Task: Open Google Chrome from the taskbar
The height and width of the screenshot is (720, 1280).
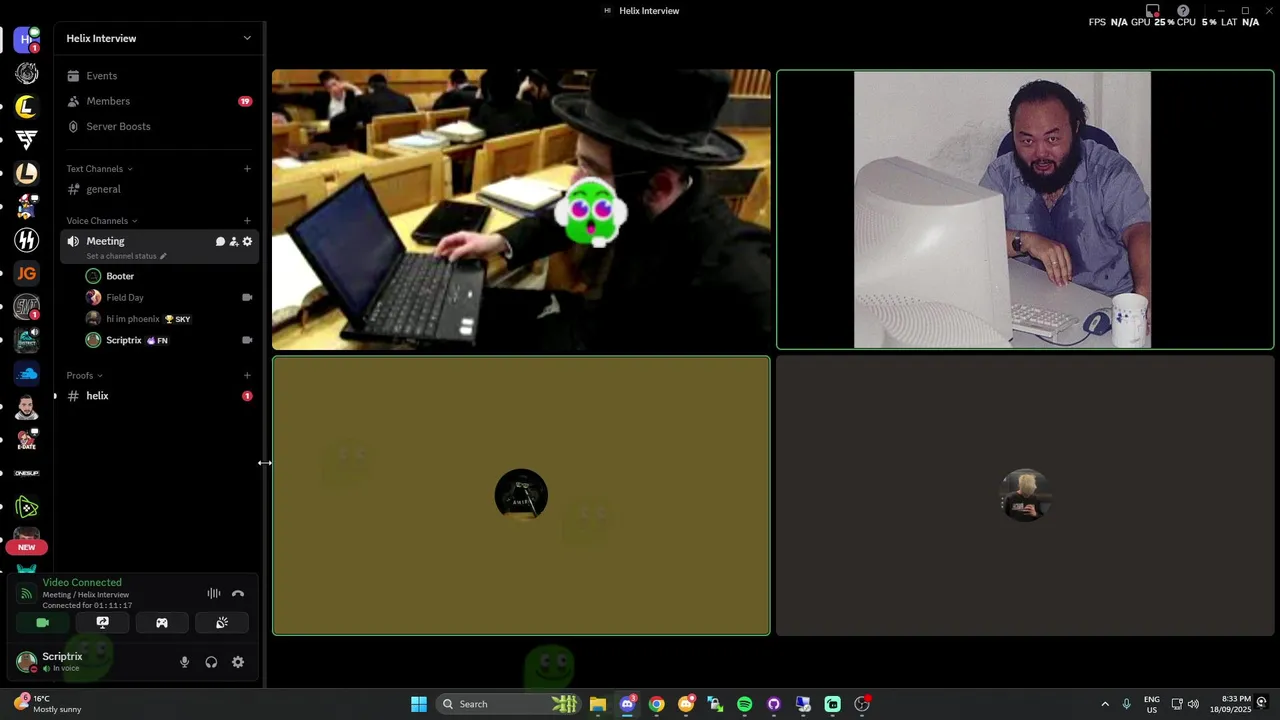Action: point(656,704)
